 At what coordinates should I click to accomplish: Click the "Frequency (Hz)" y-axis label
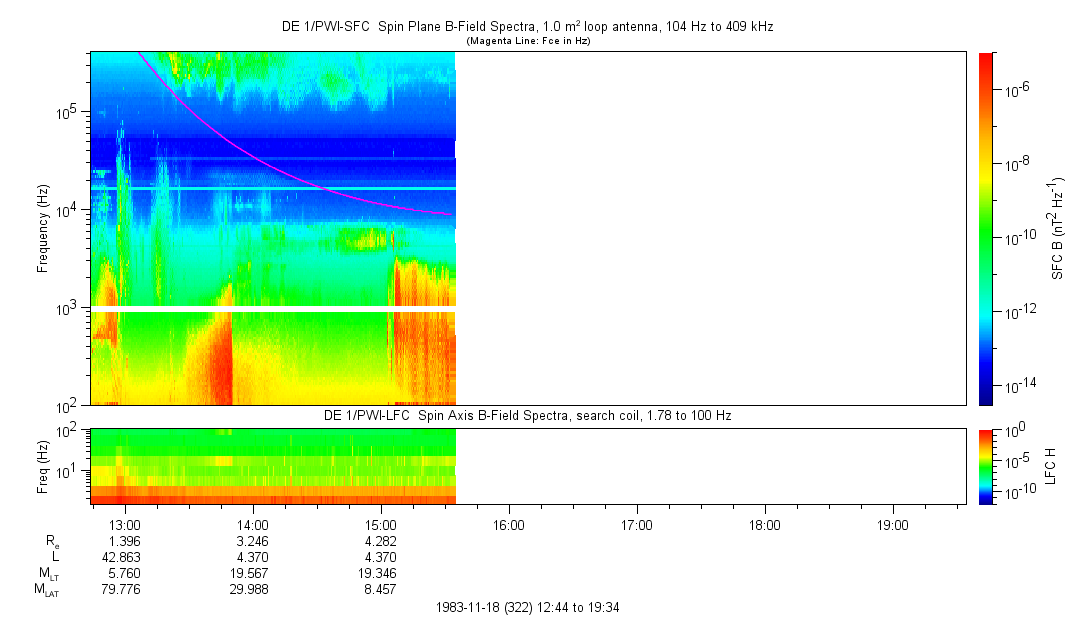(44, 228)
